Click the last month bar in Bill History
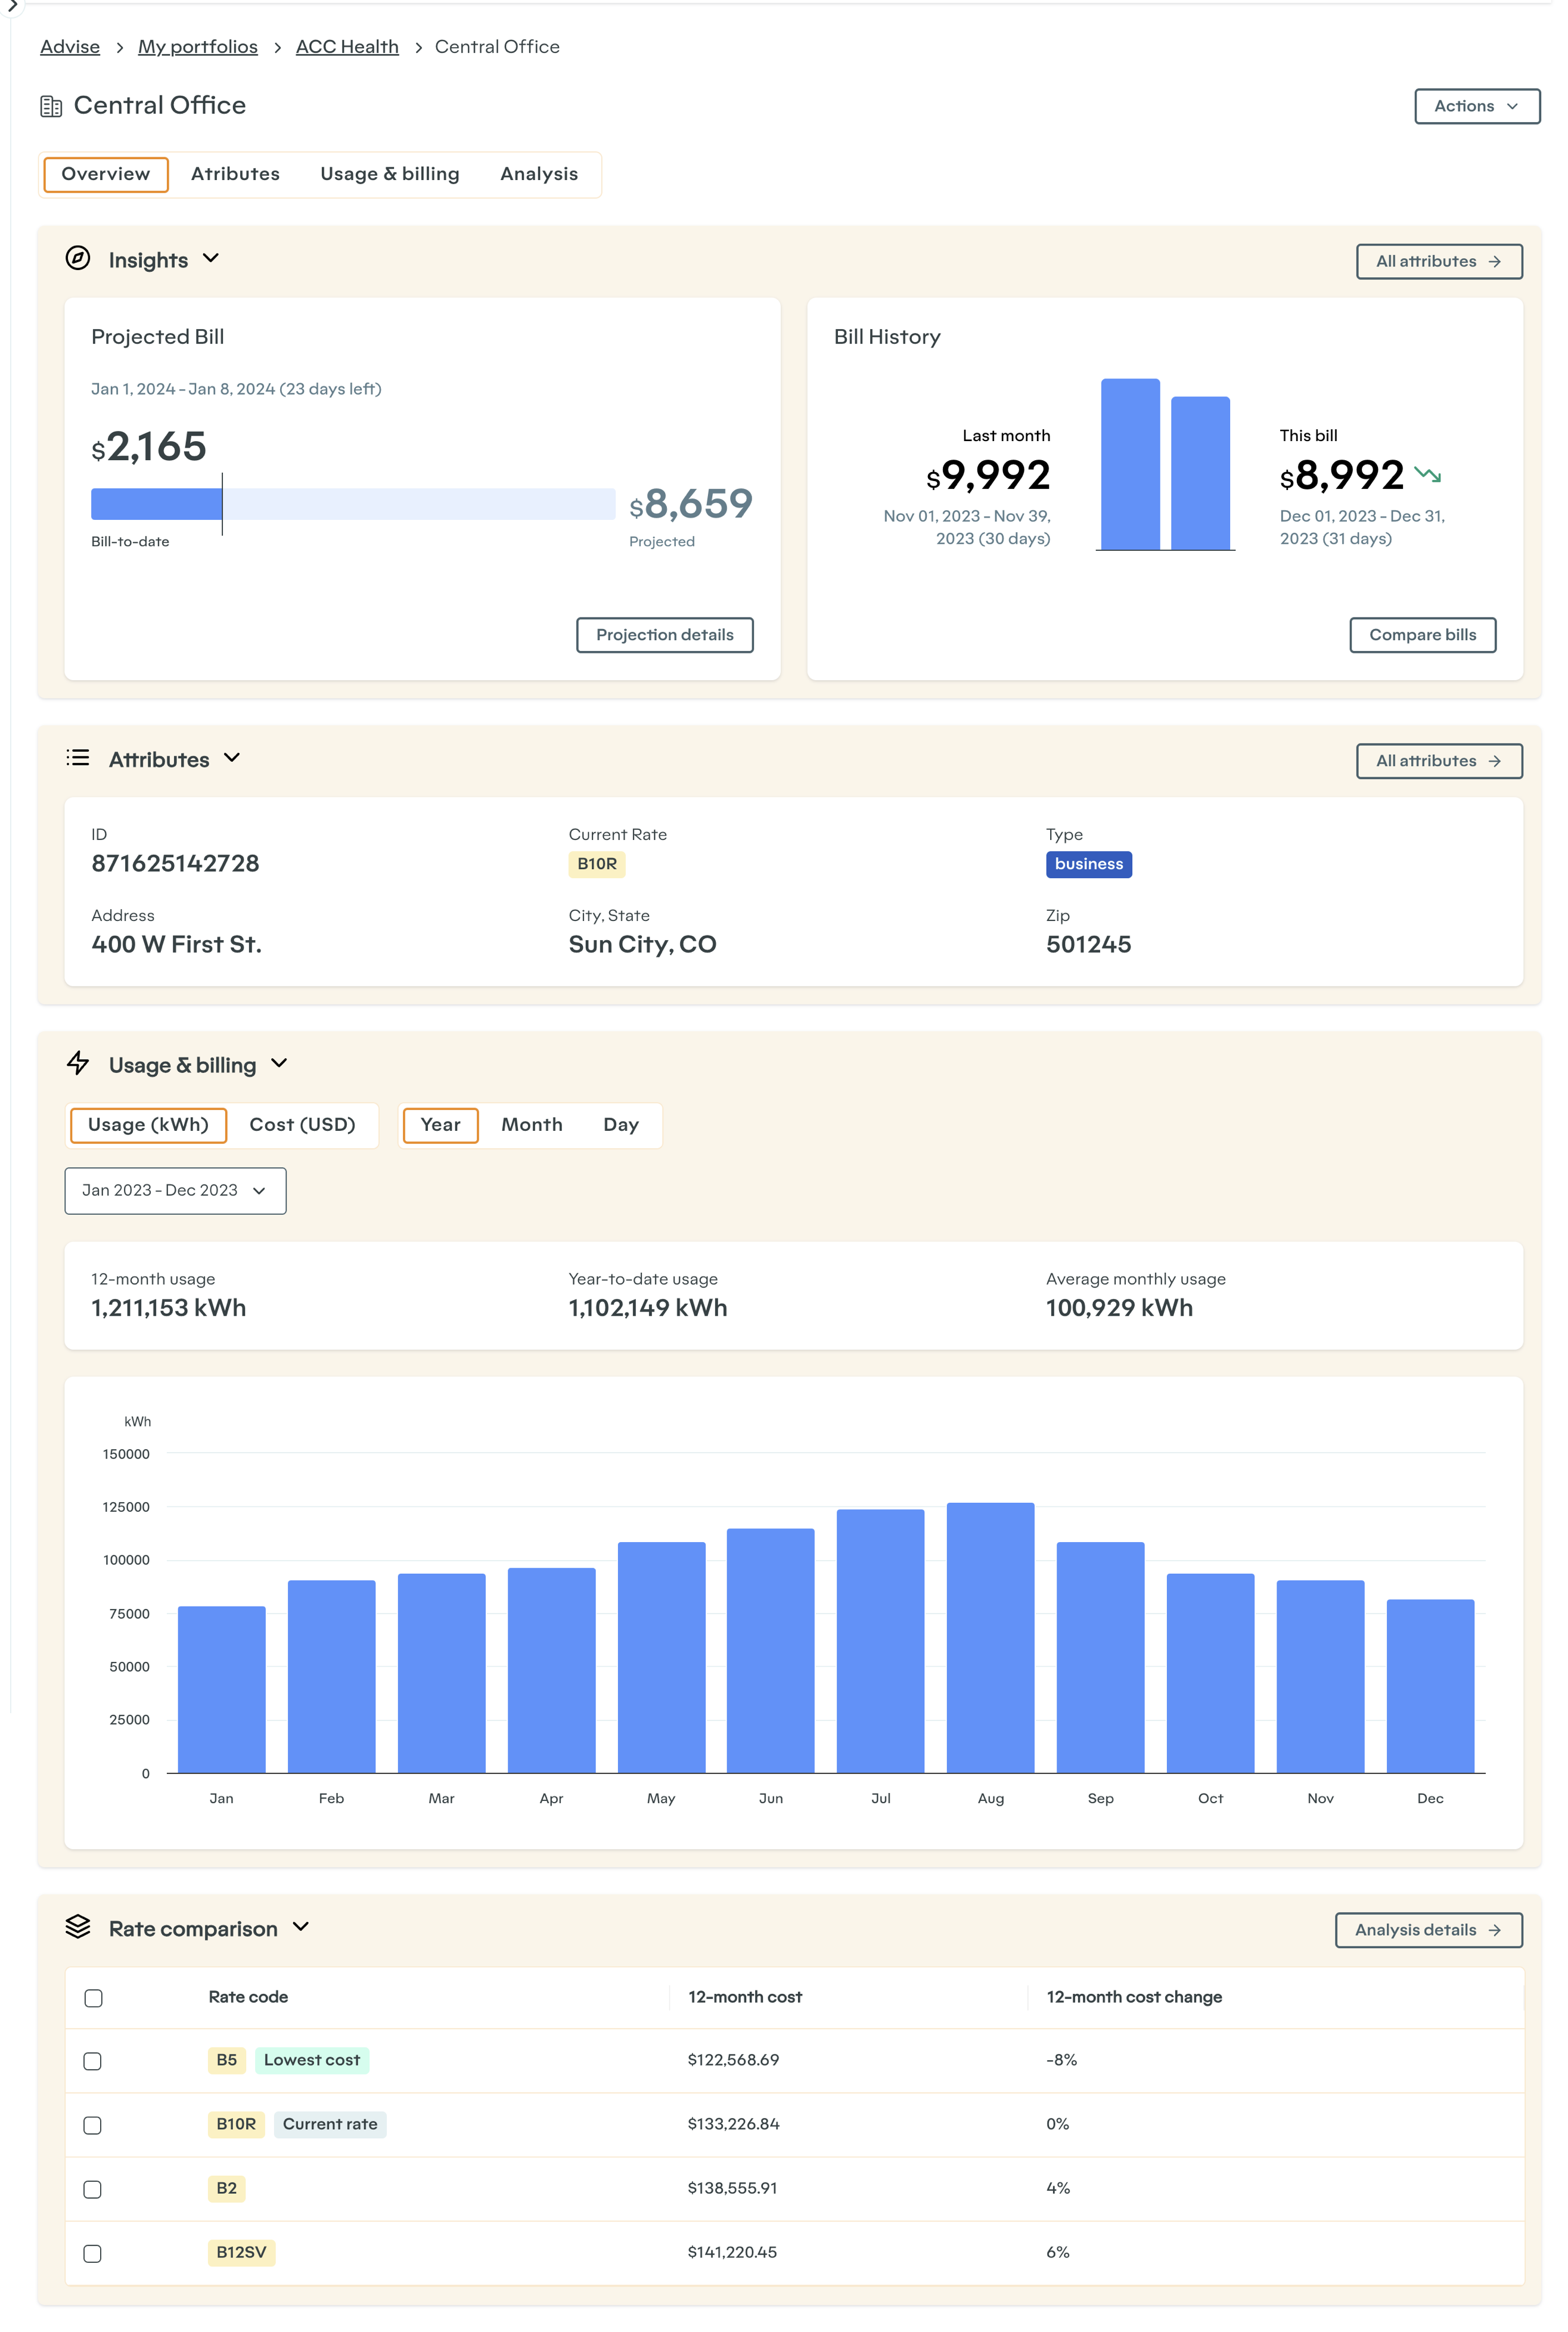 [1130, 464]
